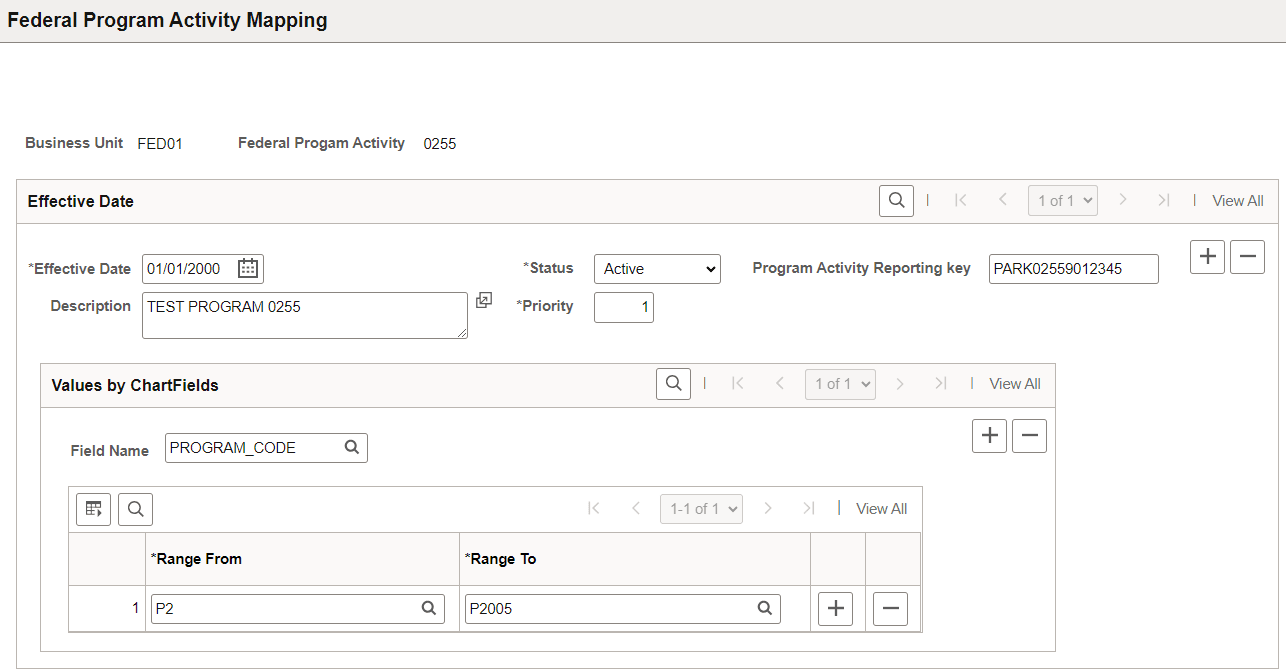This screenshot has height=671, width=1286.
Task: Expand the Description field in modal window
Action: point(484,300)
